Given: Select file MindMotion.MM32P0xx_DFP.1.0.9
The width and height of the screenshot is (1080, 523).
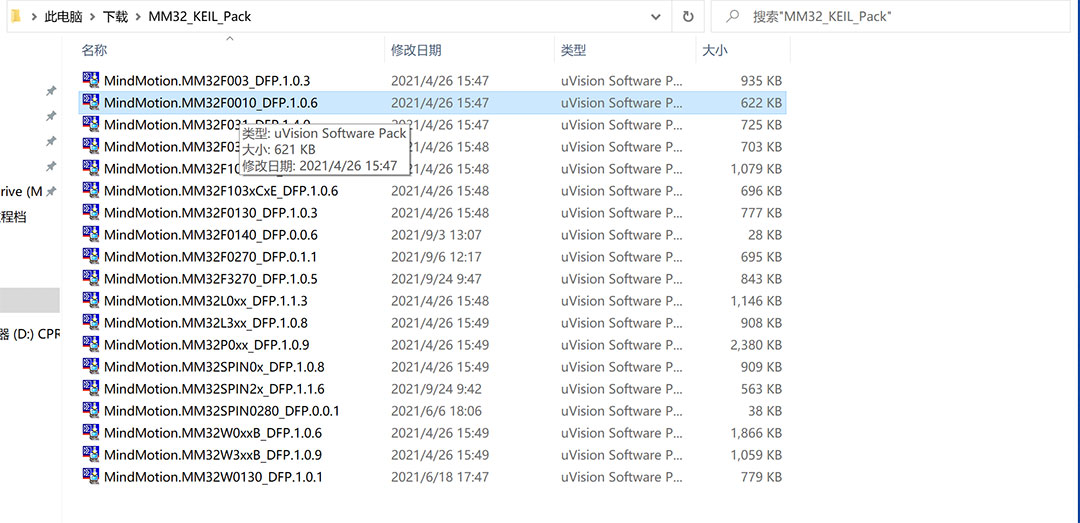Looking at the screenshot, I should coord(207,345).
